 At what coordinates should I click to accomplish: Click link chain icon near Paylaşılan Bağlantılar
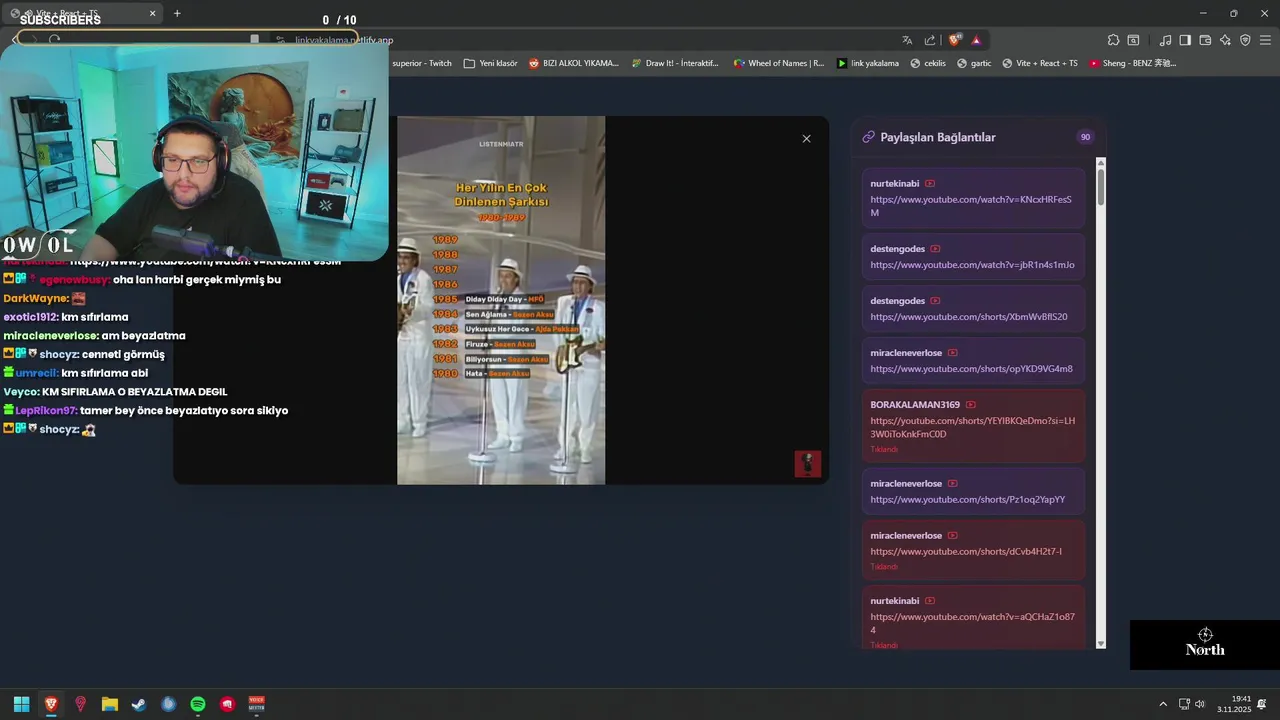868,137
